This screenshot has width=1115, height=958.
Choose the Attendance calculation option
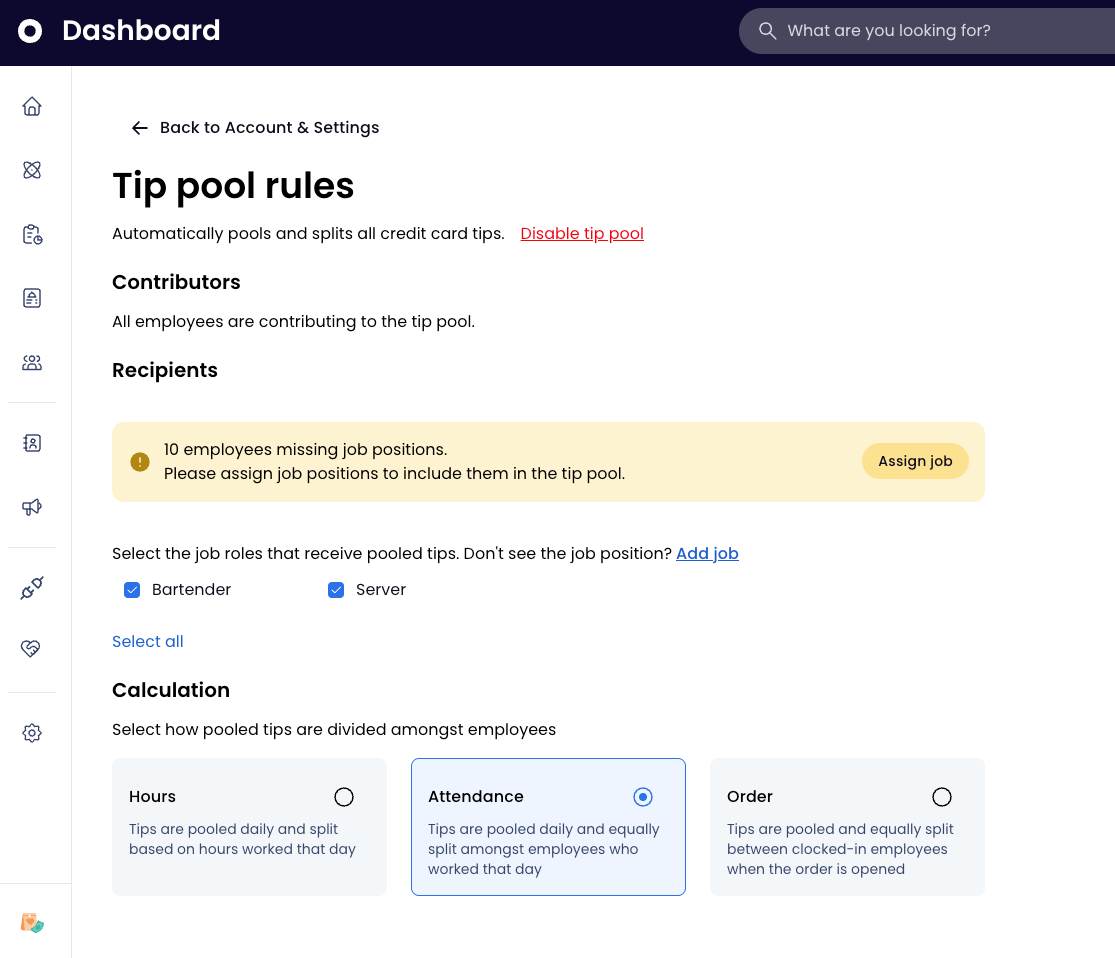pos(643,797)
